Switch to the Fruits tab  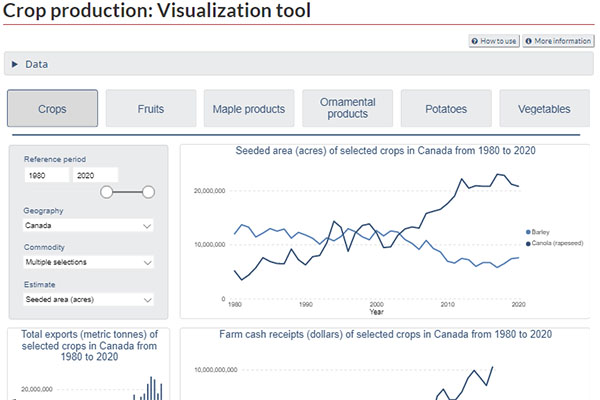point(151,108)
